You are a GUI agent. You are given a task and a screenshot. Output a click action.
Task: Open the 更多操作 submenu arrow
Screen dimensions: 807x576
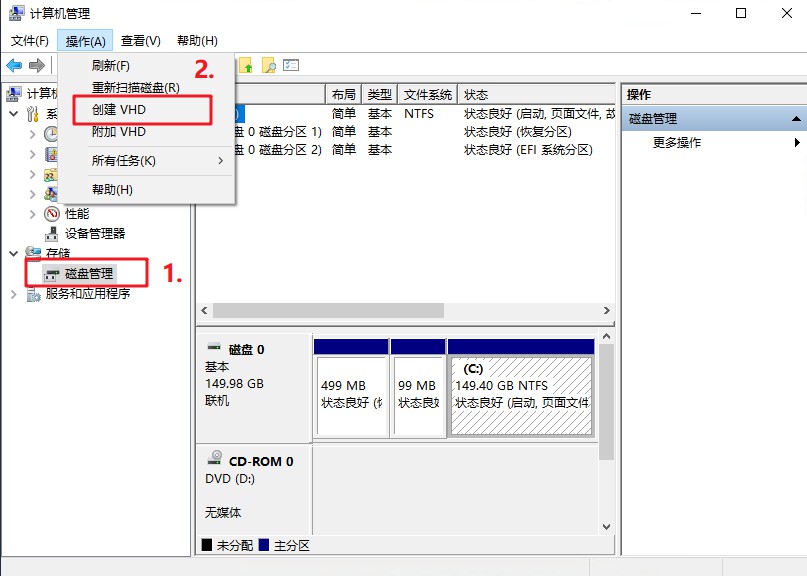click(797, 142)
